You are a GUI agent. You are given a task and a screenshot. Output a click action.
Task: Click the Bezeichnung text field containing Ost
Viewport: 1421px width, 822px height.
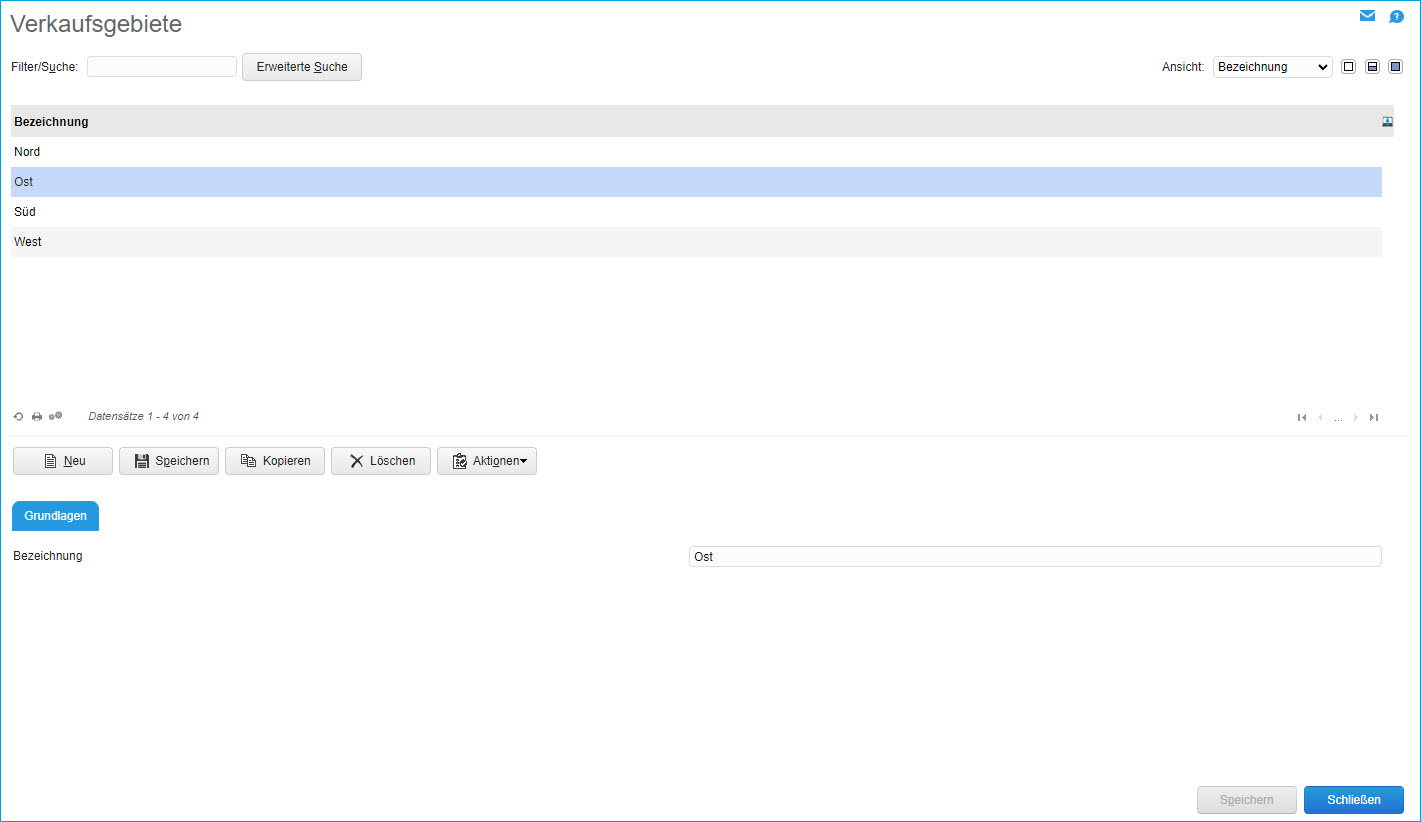click(1035, 556)
